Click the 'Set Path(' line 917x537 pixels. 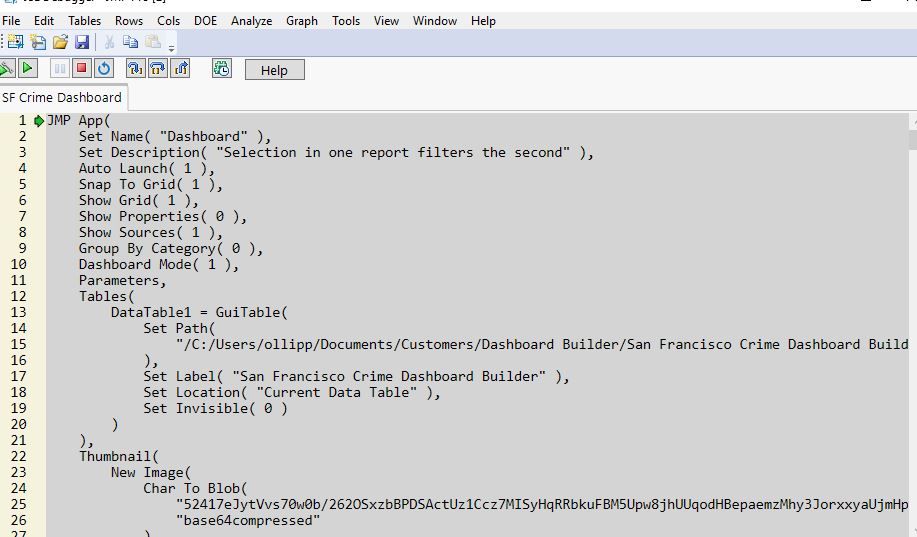(x=180, y=328)
